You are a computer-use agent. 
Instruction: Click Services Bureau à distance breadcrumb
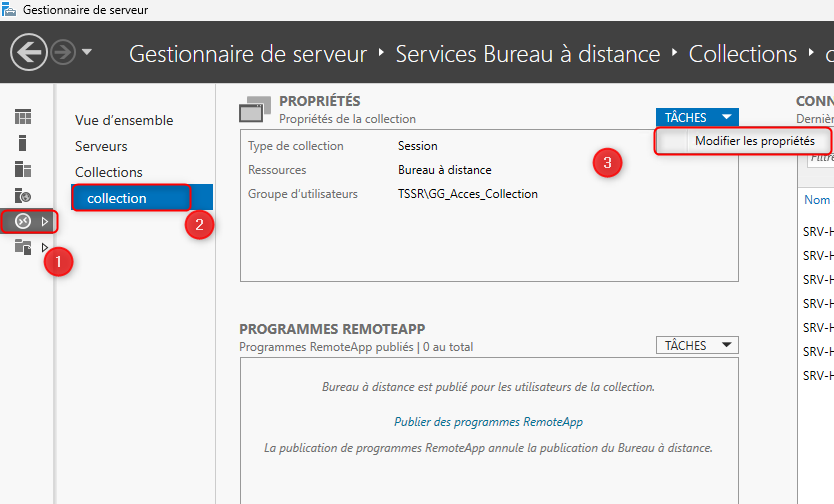coord(527,54)
